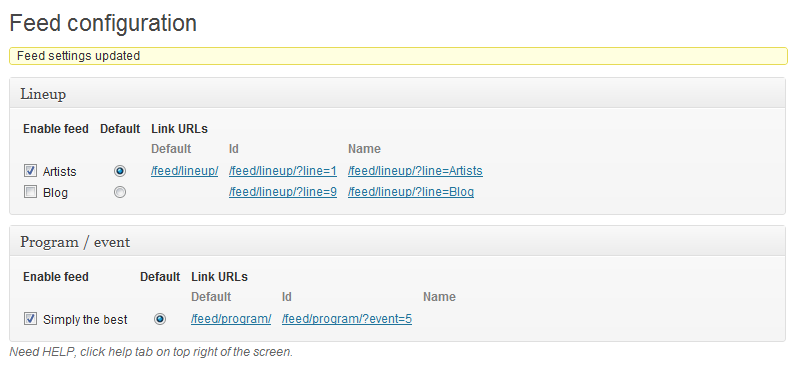Uncheck the Simply the best feed checkbox
The height and width of the screenshot is (366, 795).
[31, 319]
